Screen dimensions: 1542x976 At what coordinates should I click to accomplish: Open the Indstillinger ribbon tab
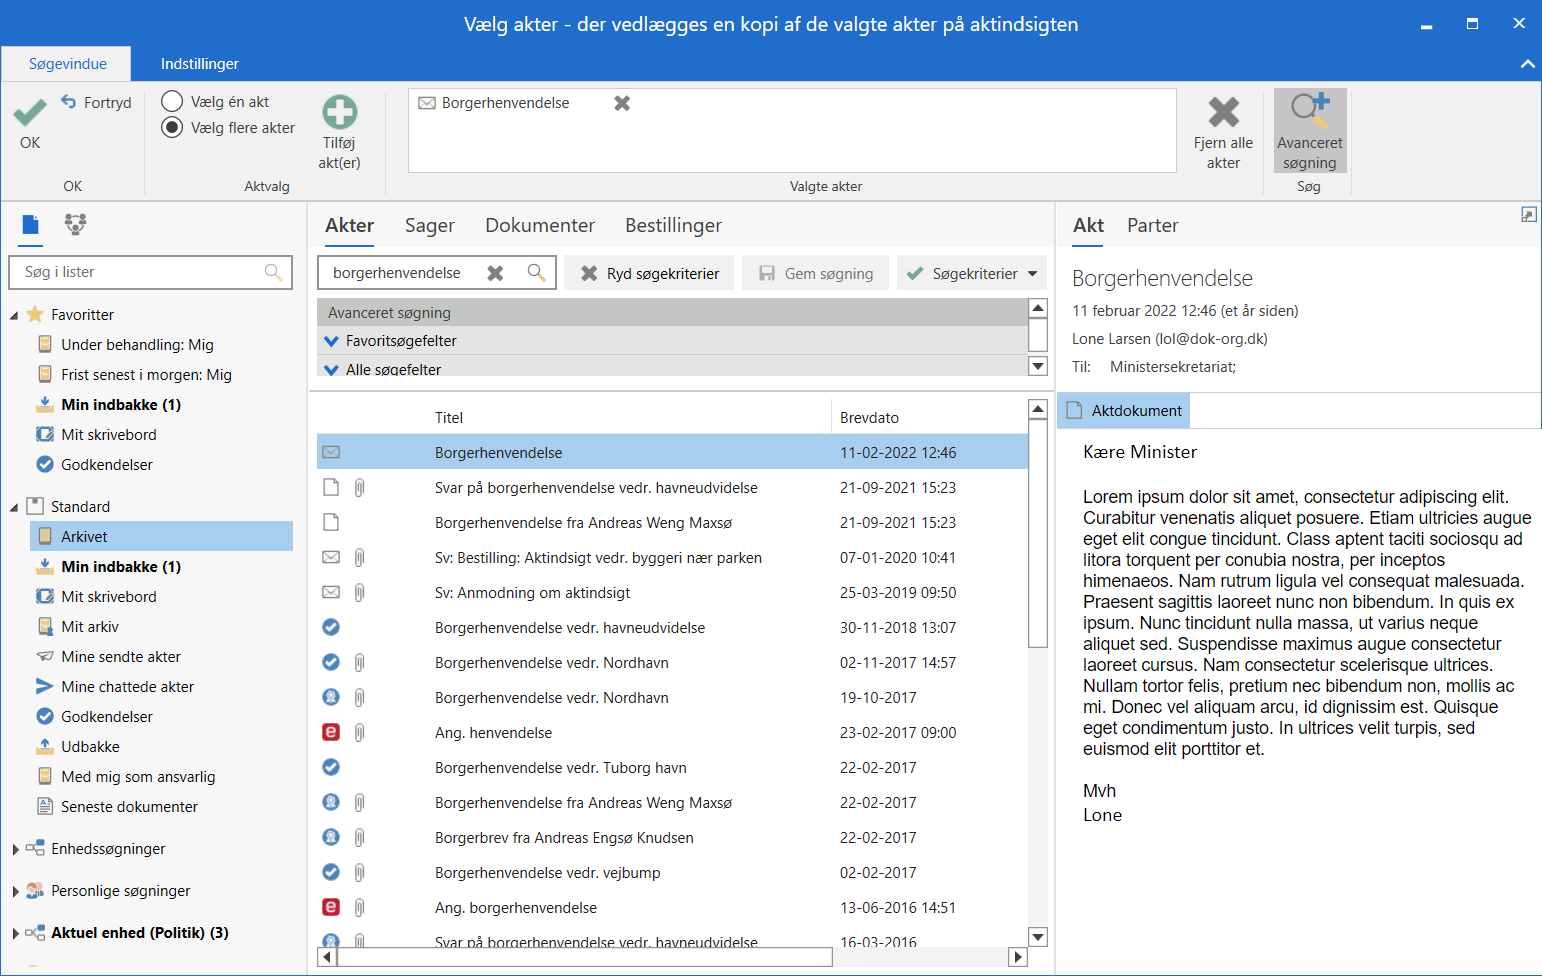200,63
